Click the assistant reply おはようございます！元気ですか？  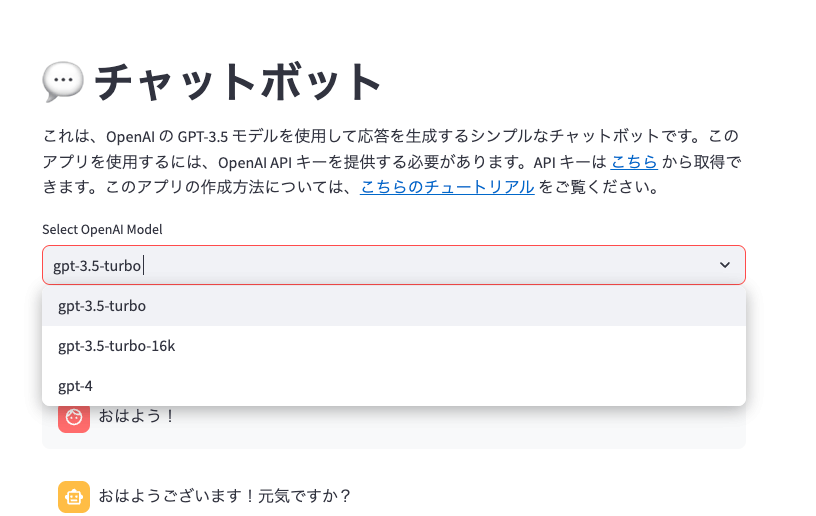click(x=225, y=496)
